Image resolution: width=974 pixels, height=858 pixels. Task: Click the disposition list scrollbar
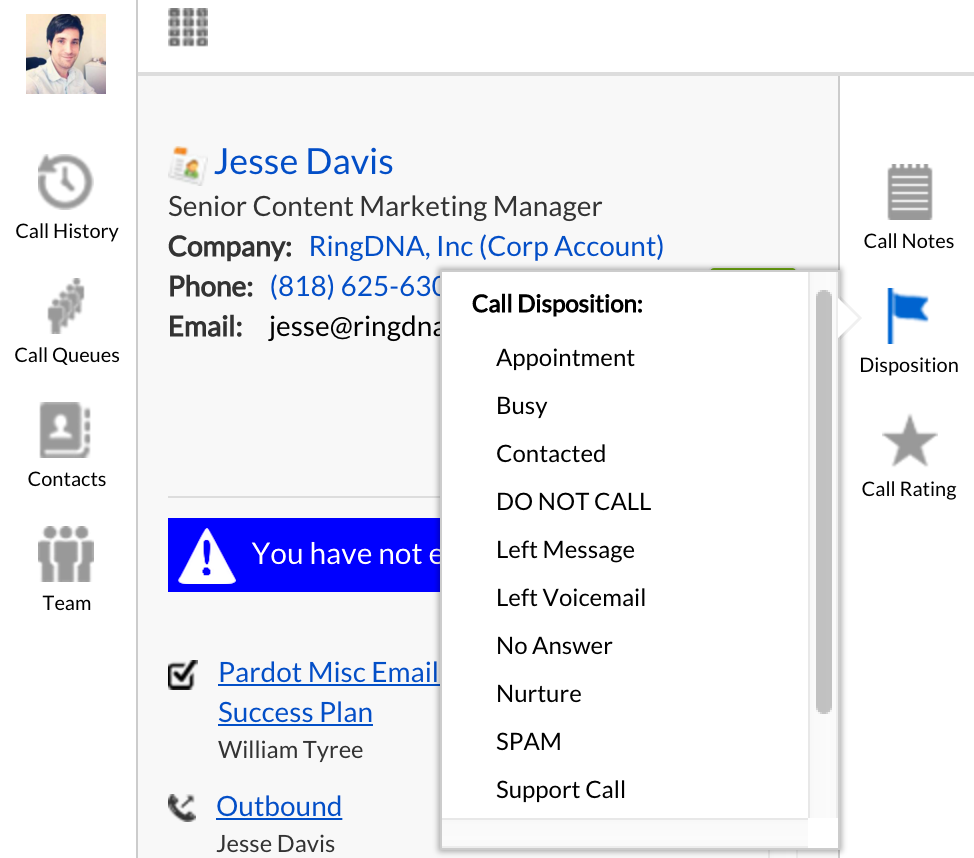(x=824, y=502)
